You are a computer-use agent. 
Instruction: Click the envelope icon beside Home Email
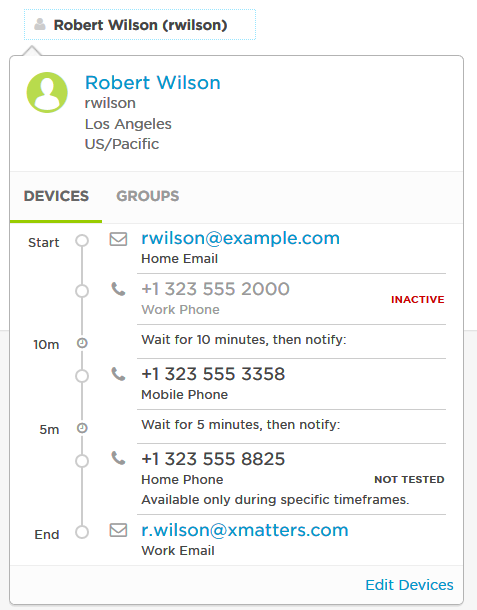point(118,239)
